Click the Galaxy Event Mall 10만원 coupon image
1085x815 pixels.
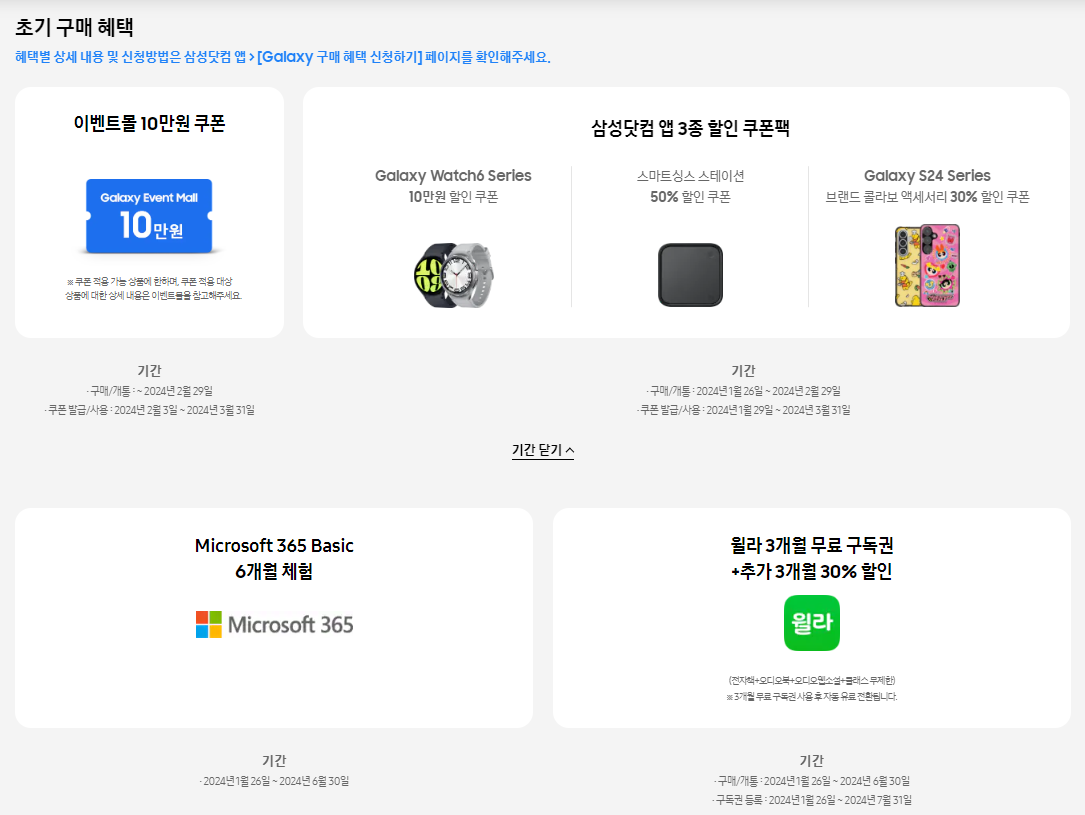coord(149,216)
